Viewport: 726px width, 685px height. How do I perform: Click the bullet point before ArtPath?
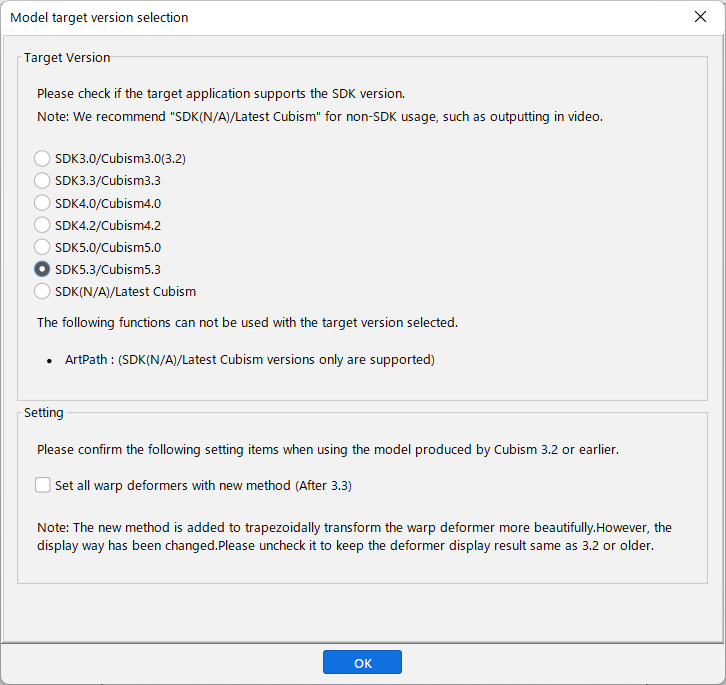pos(50,360)
